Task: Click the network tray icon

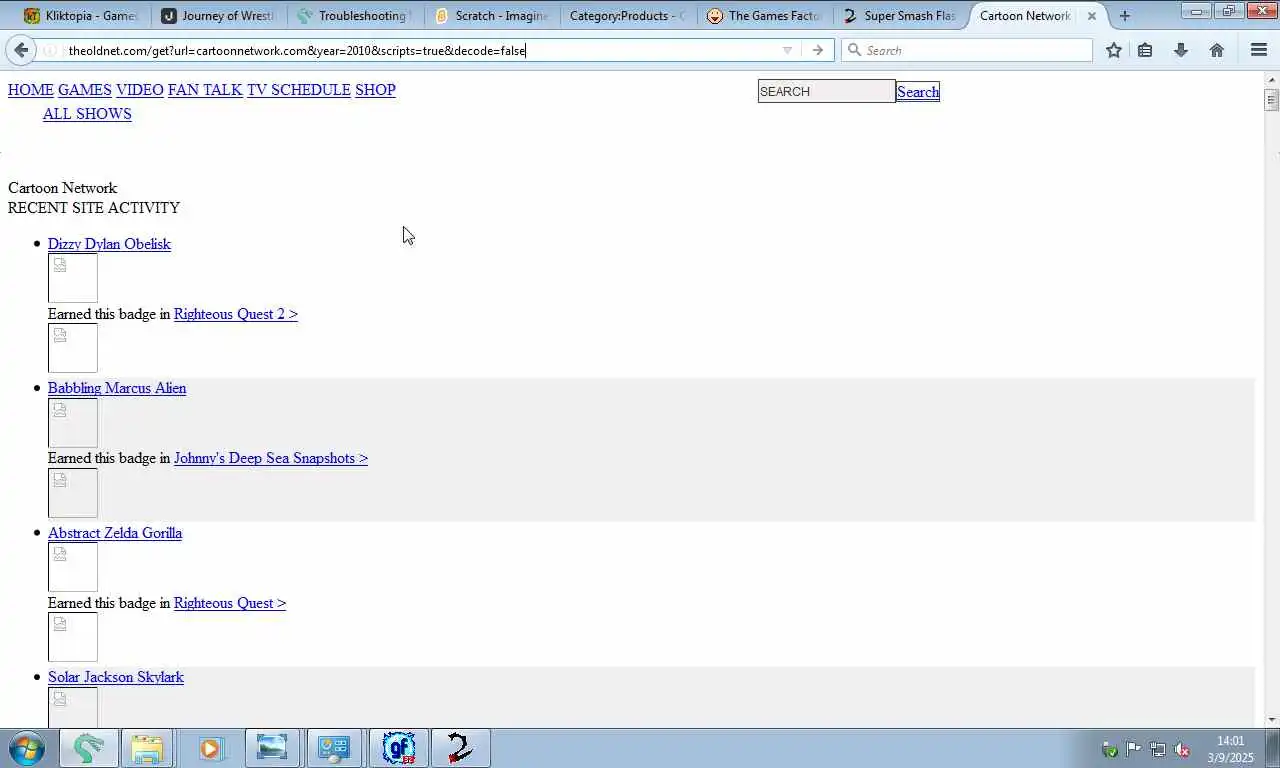Action: coord(1158,749)
